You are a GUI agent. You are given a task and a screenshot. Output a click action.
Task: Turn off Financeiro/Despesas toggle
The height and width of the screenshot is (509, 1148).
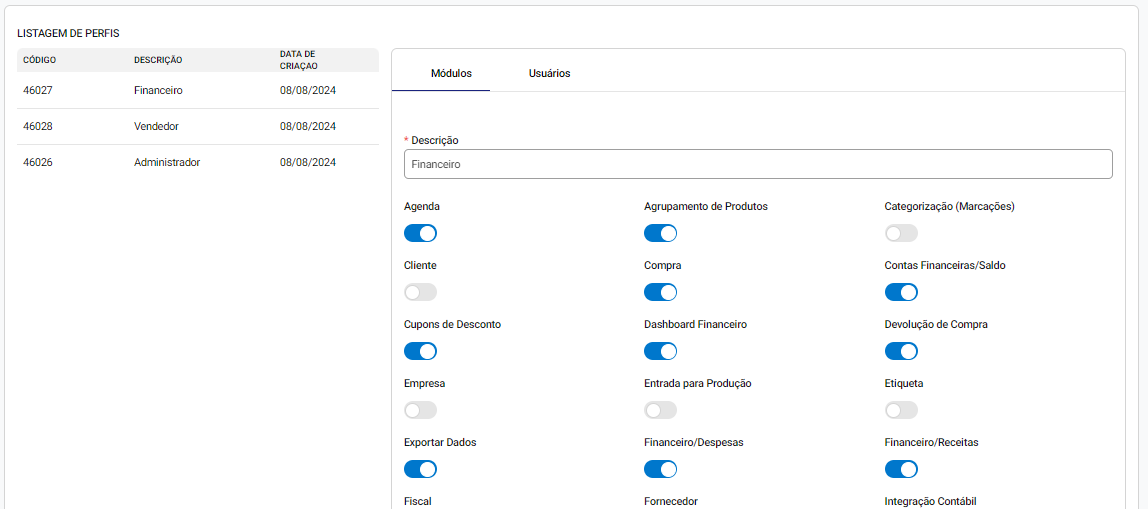pyautogui.click(x=660, y=469)
